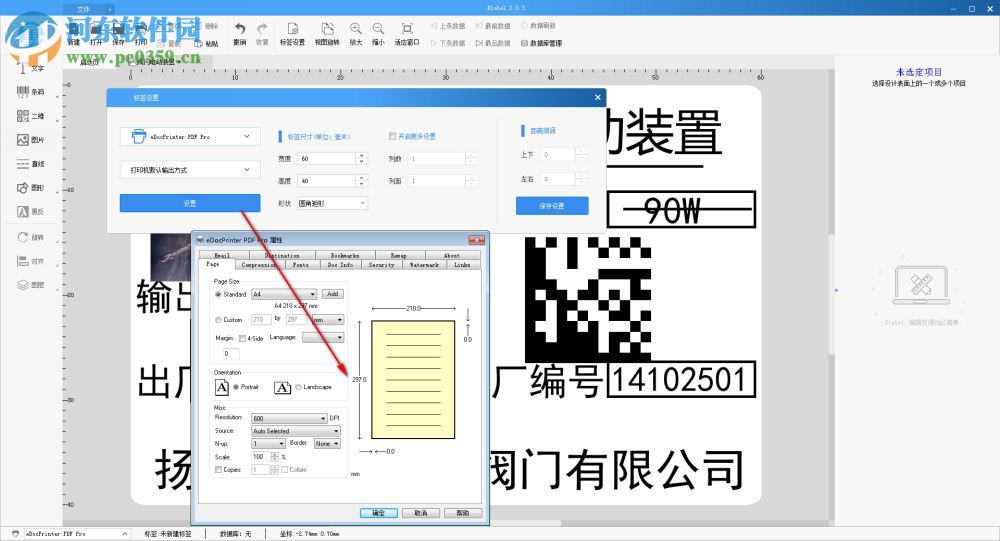Jump to last data record (最后数据)

coord(493,43)
